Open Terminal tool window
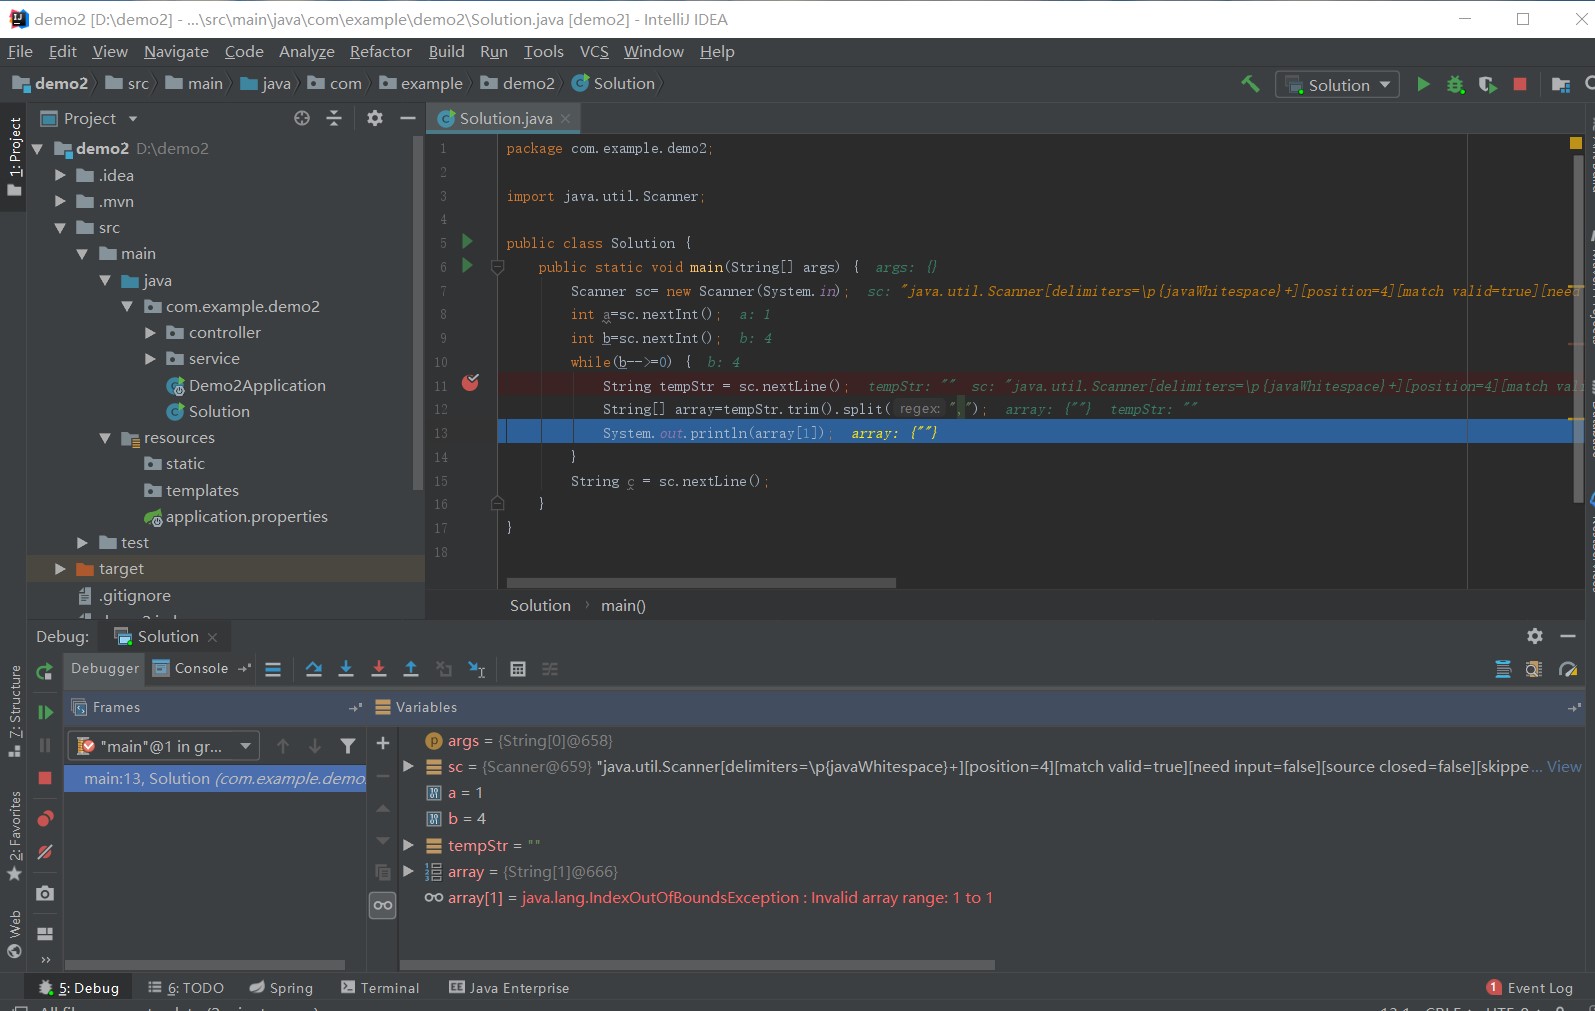Image resolution: width=1595 pixels, height=1011 pixels. [x=379, y=988]
